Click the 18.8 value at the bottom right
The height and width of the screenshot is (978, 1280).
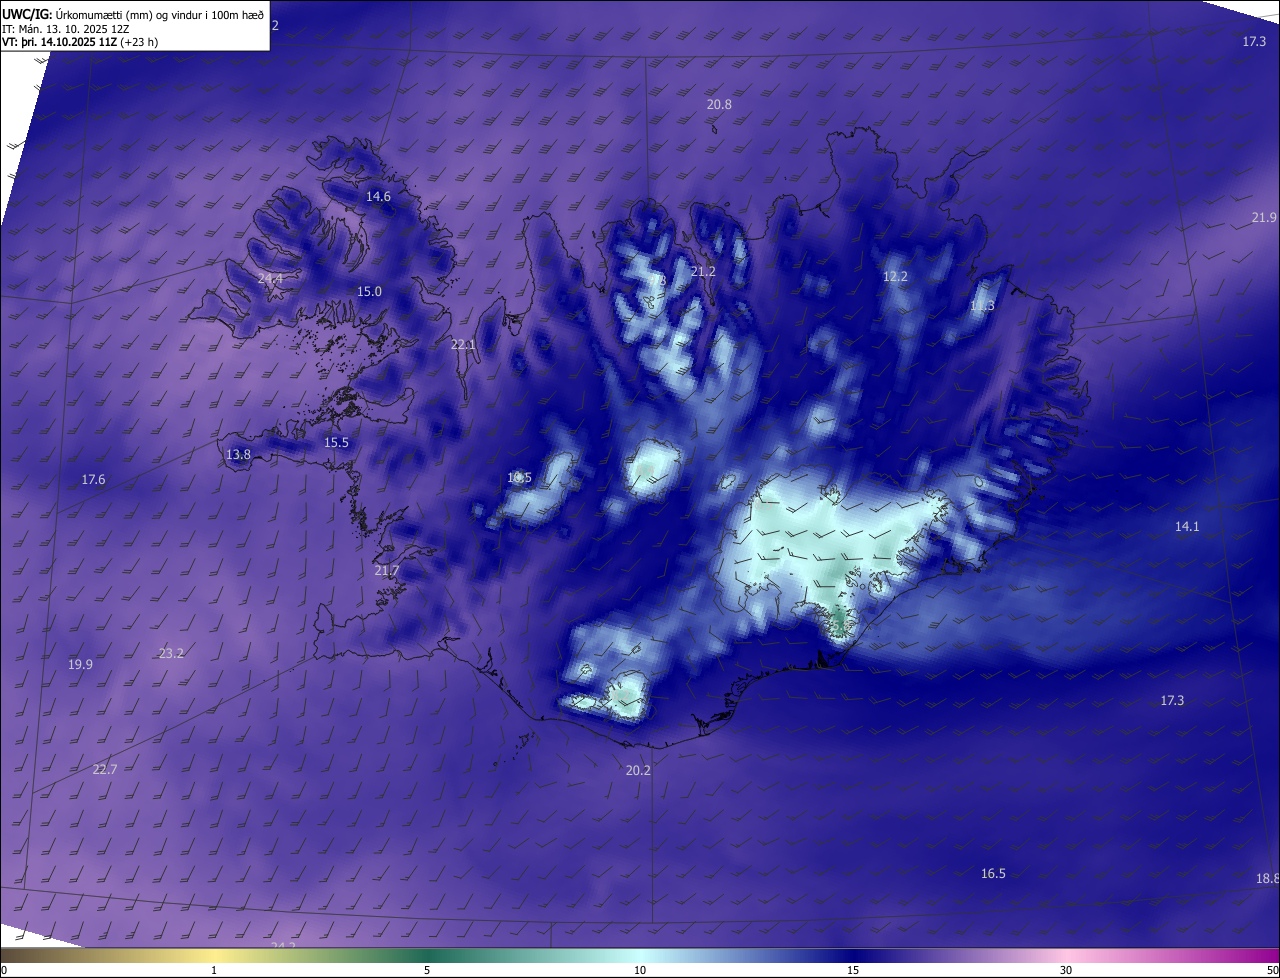click(x=1267, y=879)
